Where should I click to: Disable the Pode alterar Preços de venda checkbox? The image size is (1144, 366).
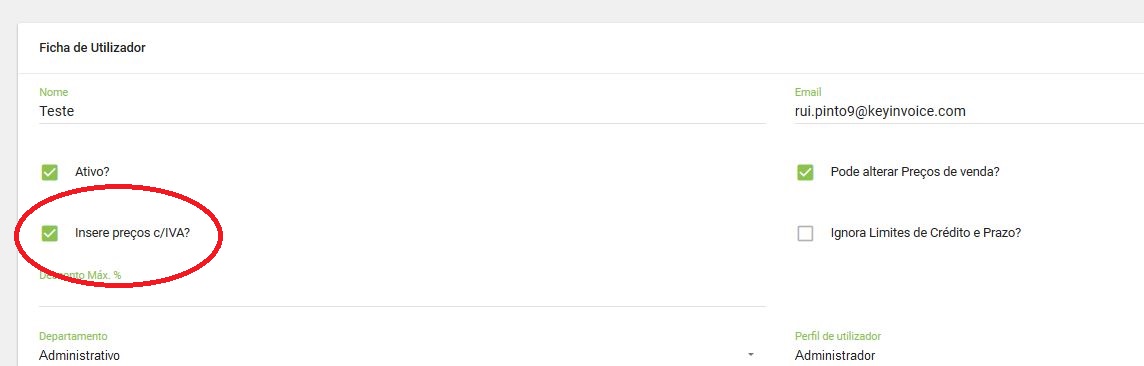point(805,173)
